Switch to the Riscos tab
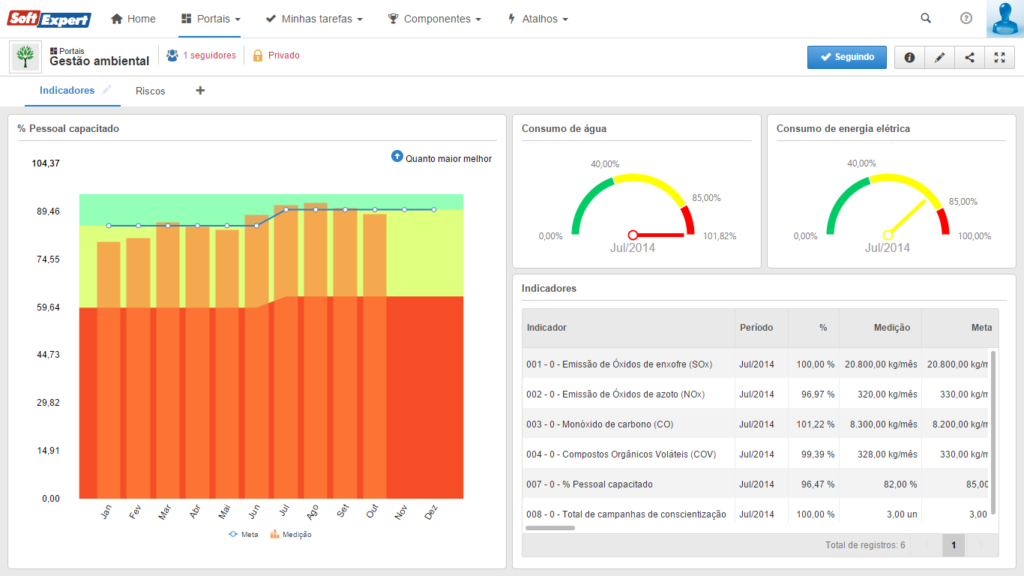Screen dimensions: 1024x576 coord(150,91)
